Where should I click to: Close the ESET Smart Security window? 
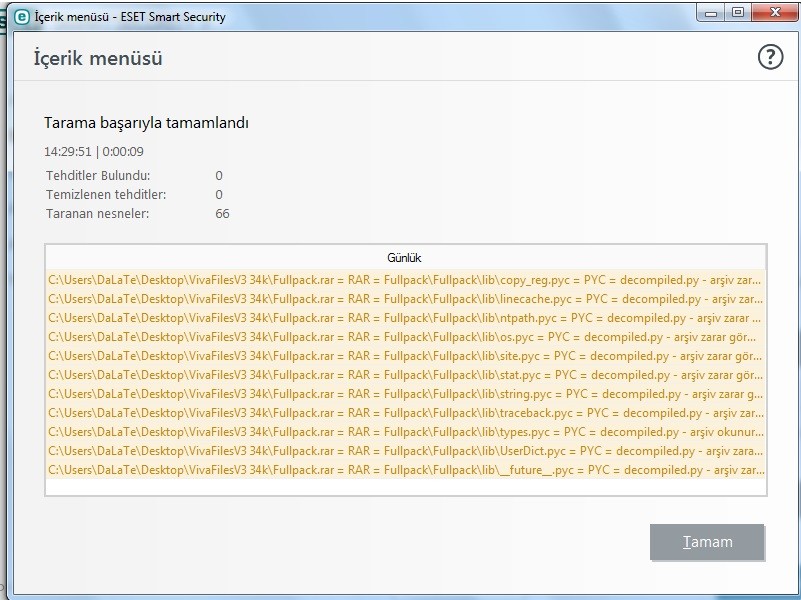point(775,13)
